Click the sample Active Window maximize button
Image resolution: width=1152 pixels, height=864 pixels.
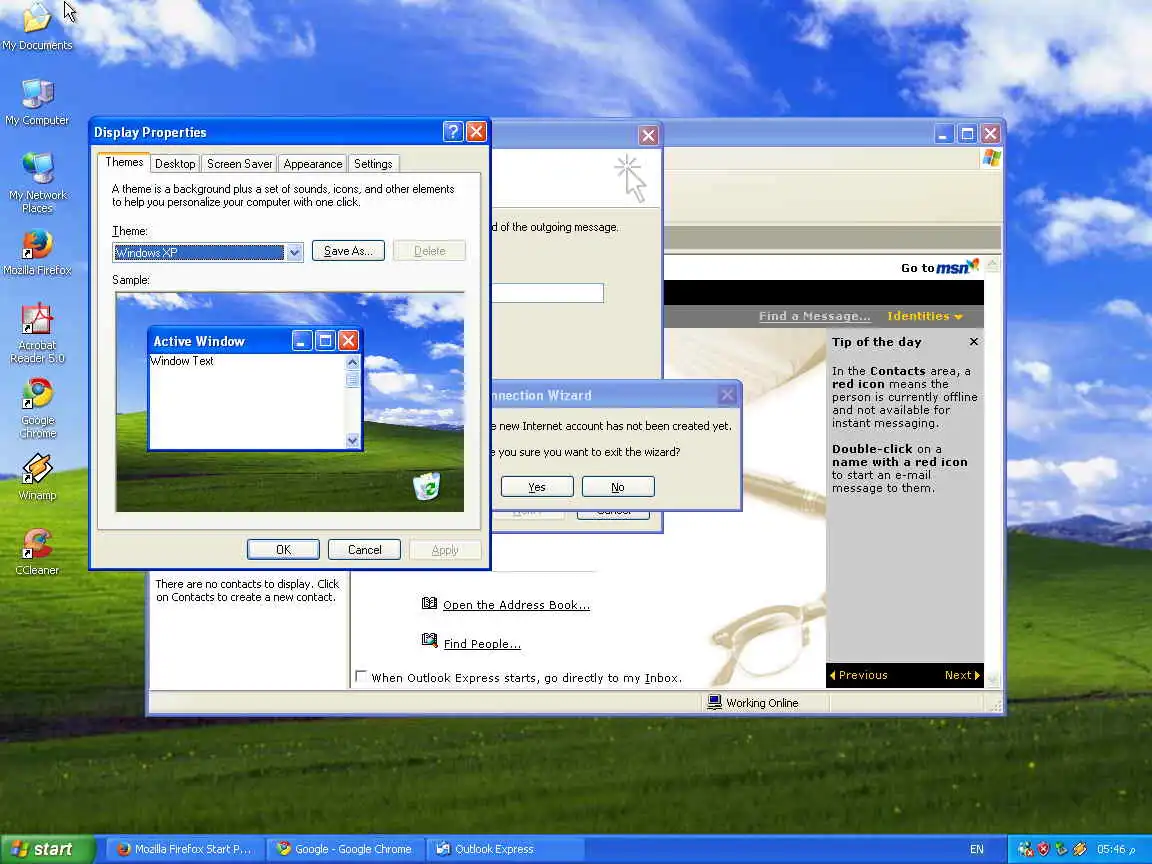point(325,340)
